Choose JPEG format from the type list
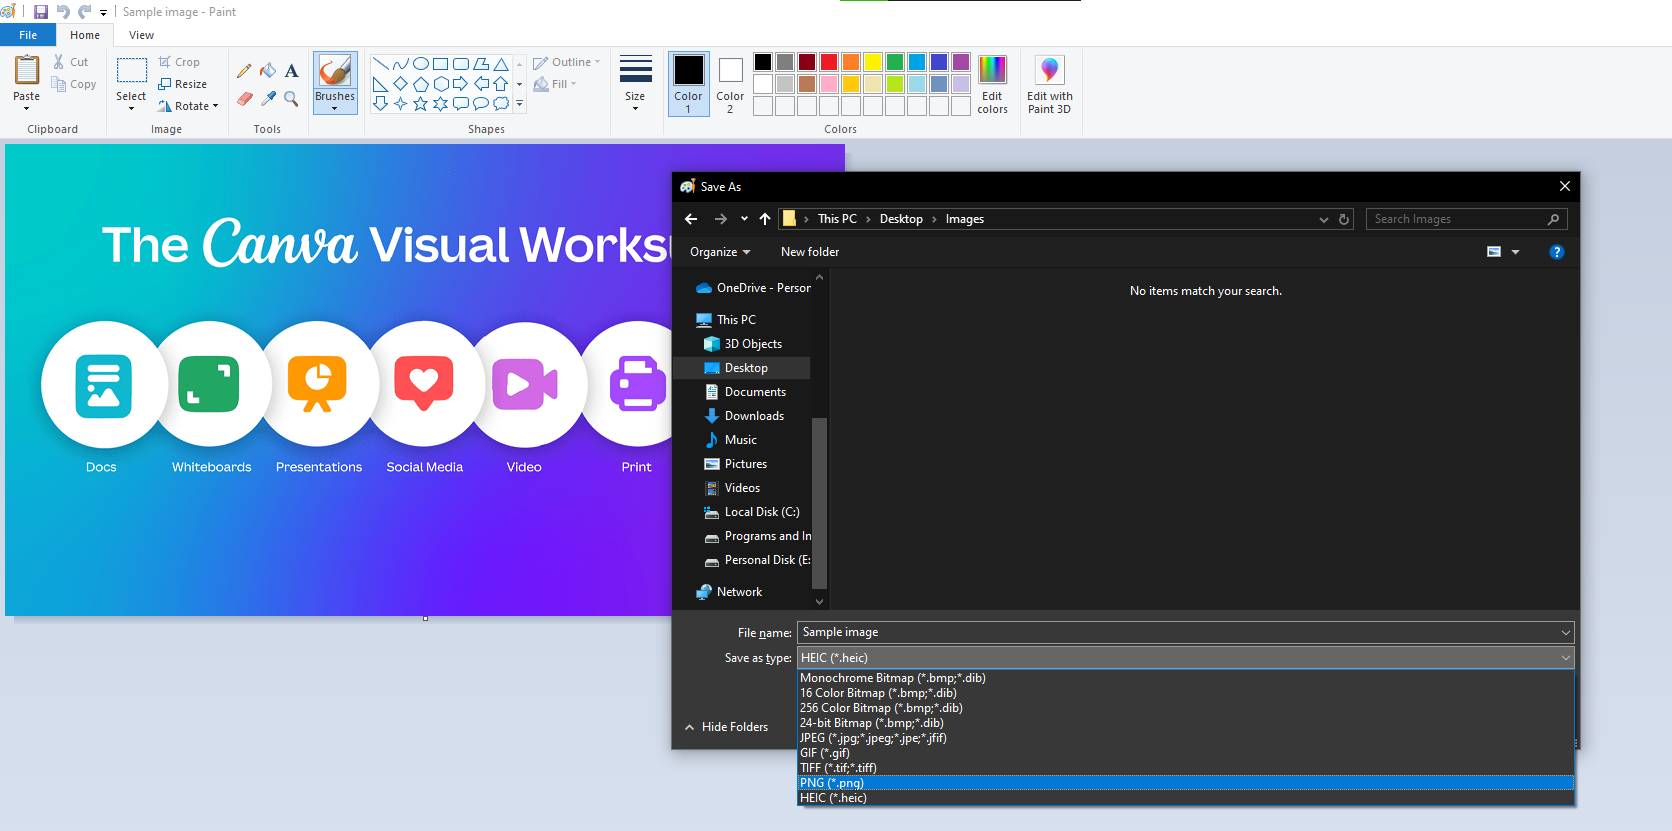 point(1185,738)
